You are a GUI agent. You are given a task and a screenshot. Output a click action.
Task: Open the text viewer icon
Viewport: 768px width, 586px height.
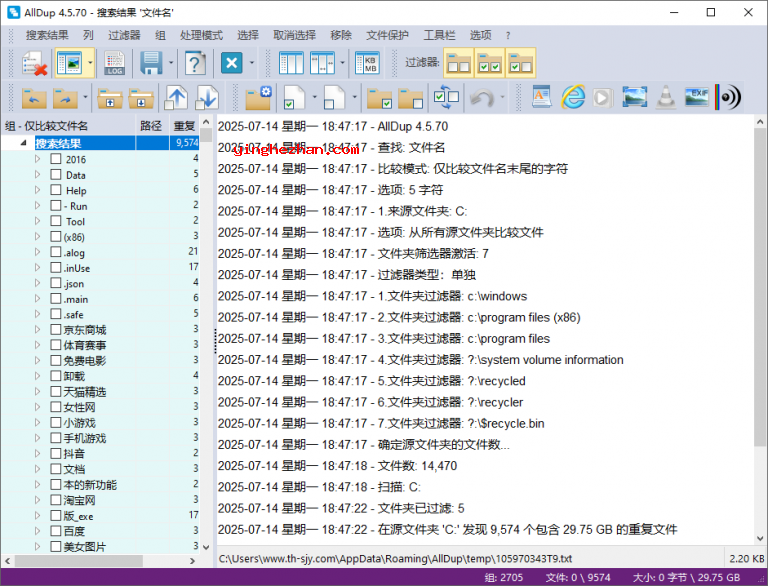coord(541,97)
